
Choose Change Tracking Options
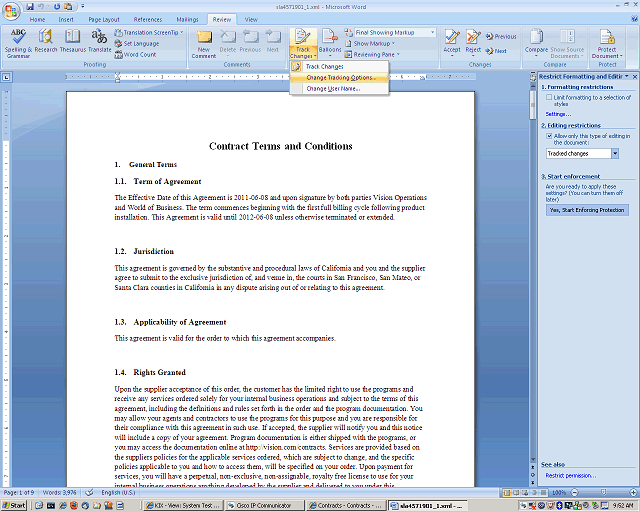coord(339,77)
